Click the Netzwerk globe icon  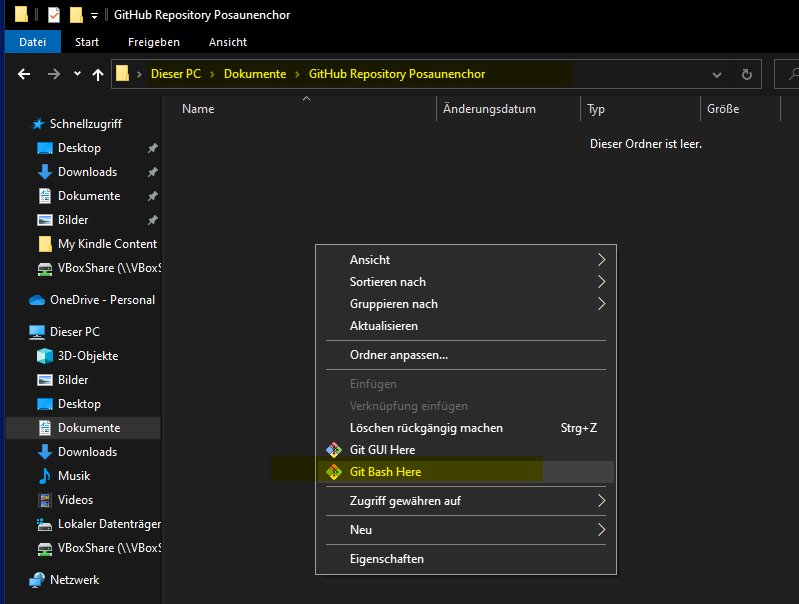[x=37, y=580]
